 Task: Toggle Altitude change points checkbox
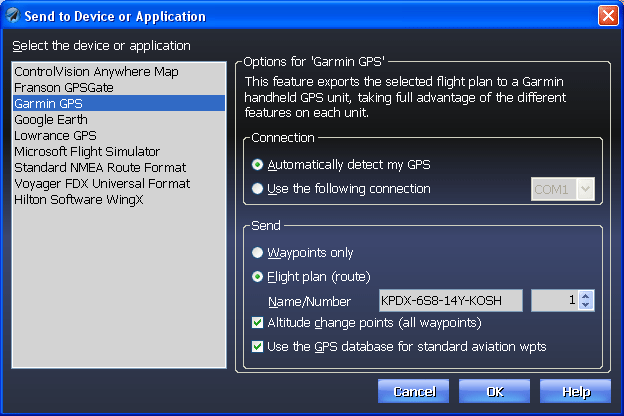257,322
